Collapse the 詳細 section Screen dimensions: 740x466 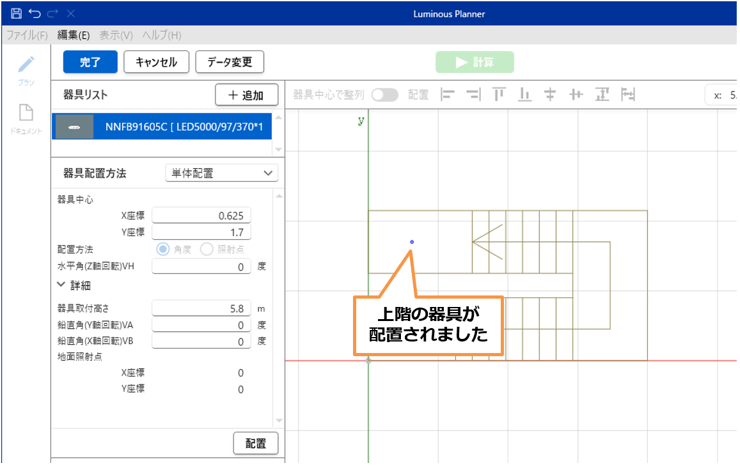click(x=62, y=285)
